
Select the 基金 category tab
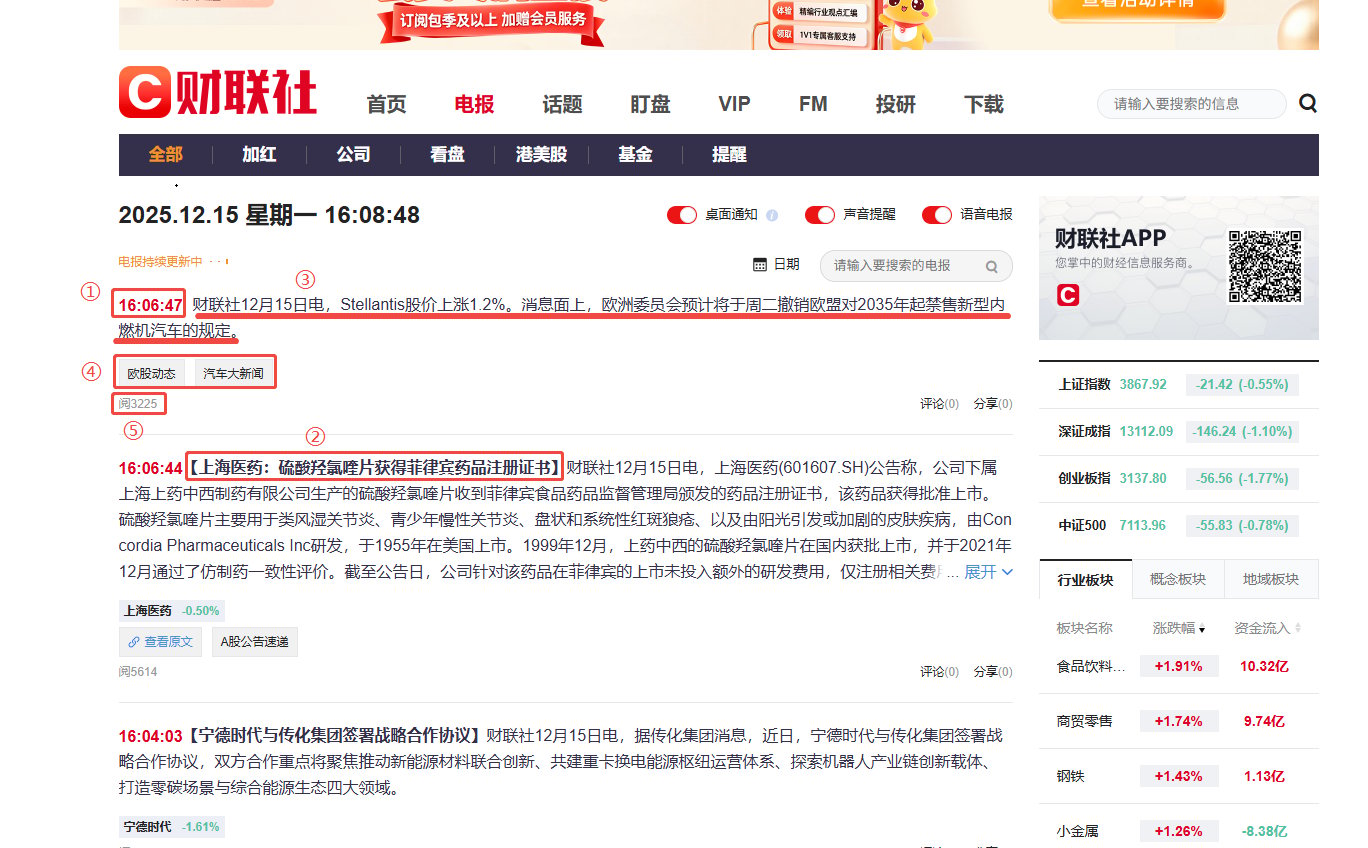point(635,155)
